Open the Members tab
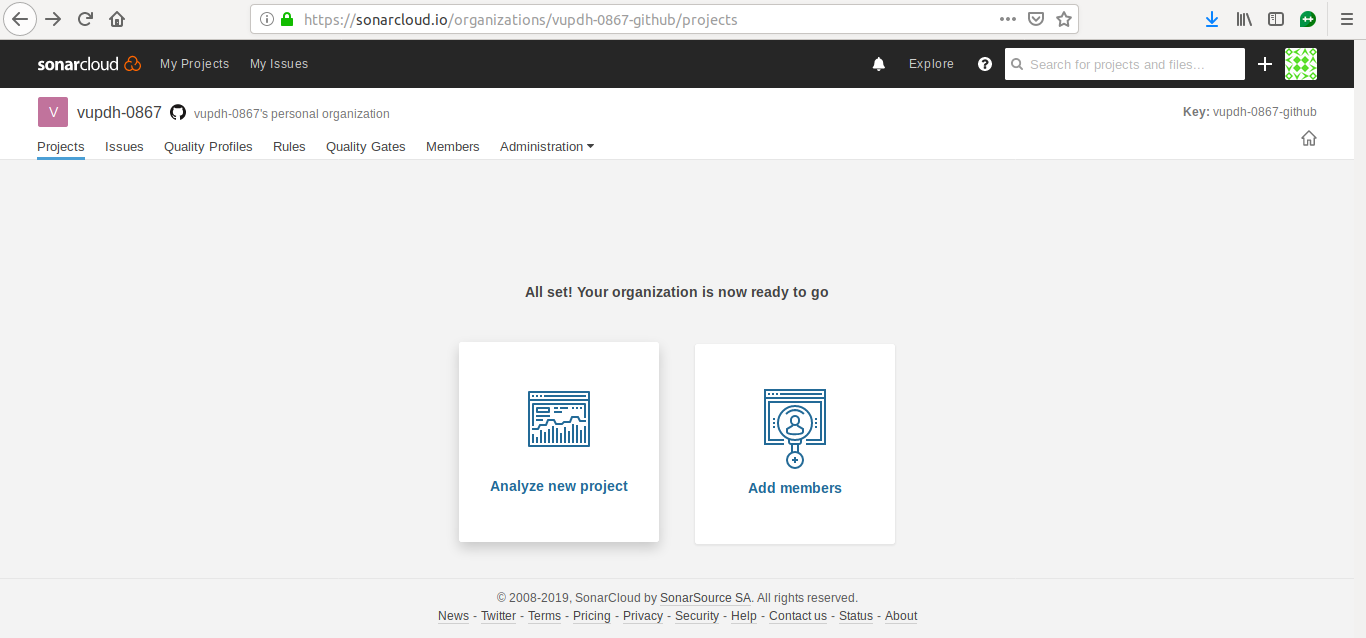 tap(453, 147)
